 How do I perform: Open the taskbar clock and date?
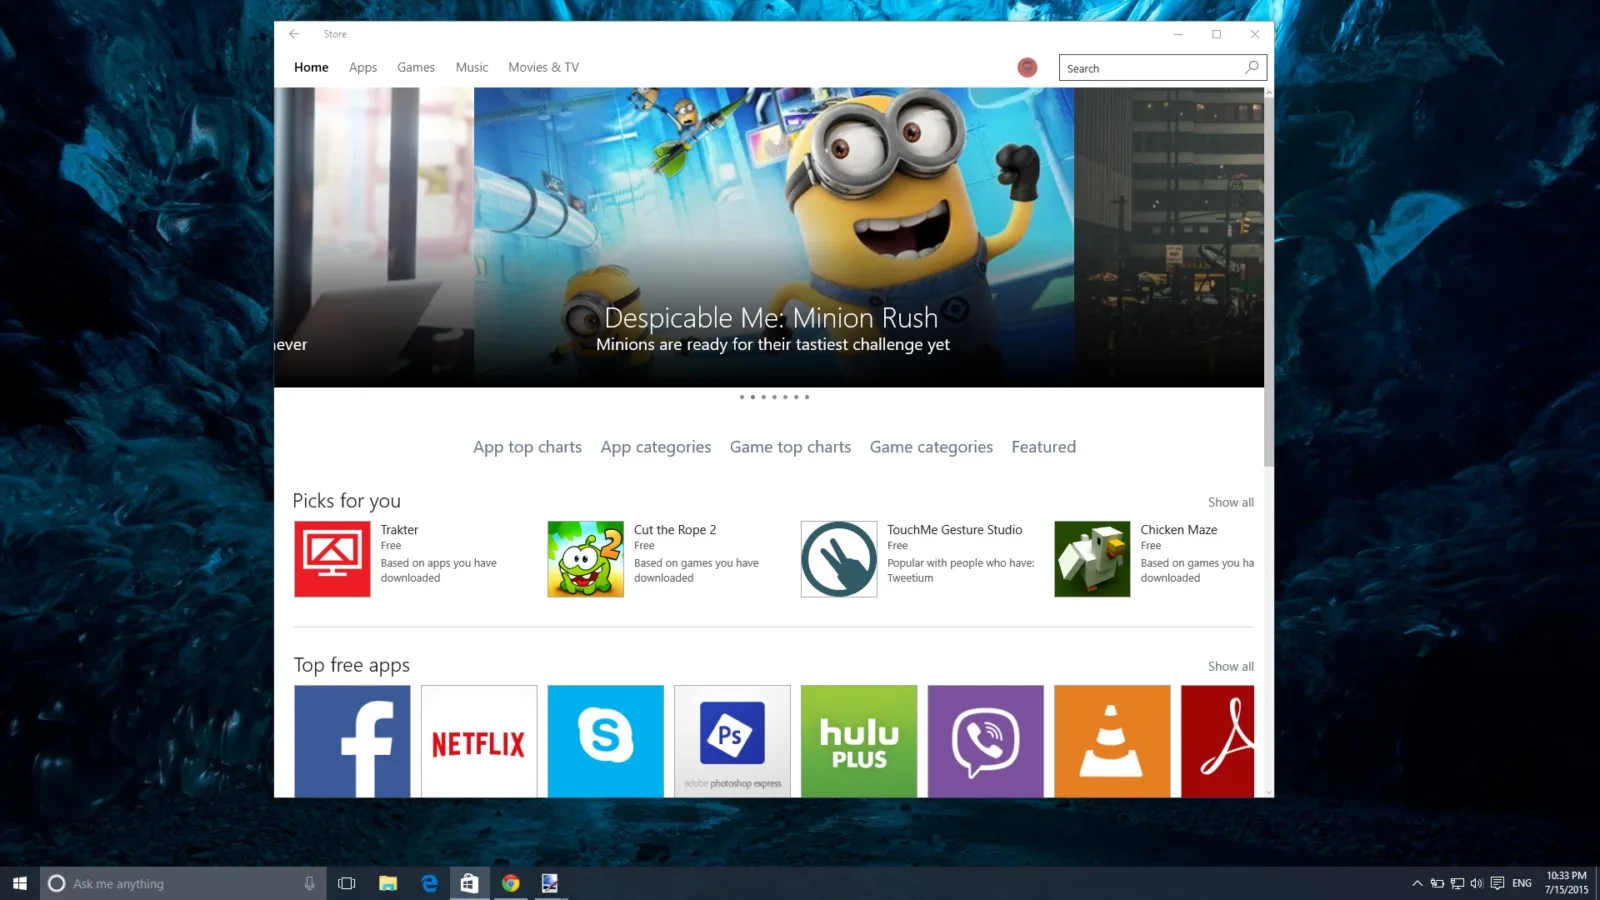coord(1566,883)
